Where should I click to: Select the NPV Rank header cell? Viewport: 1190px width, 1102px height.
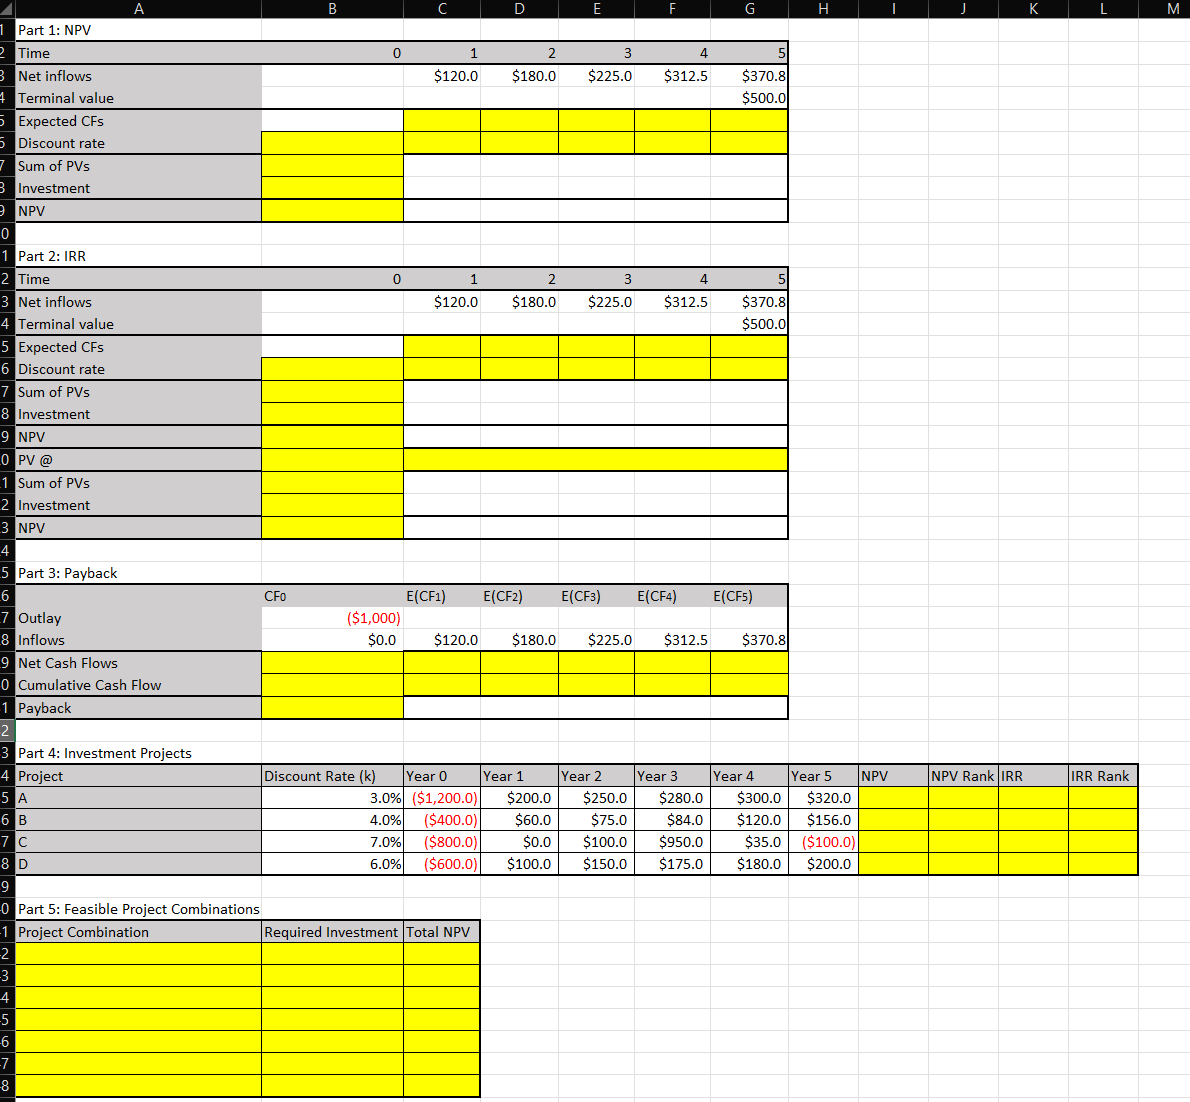[x=962, y=775]
